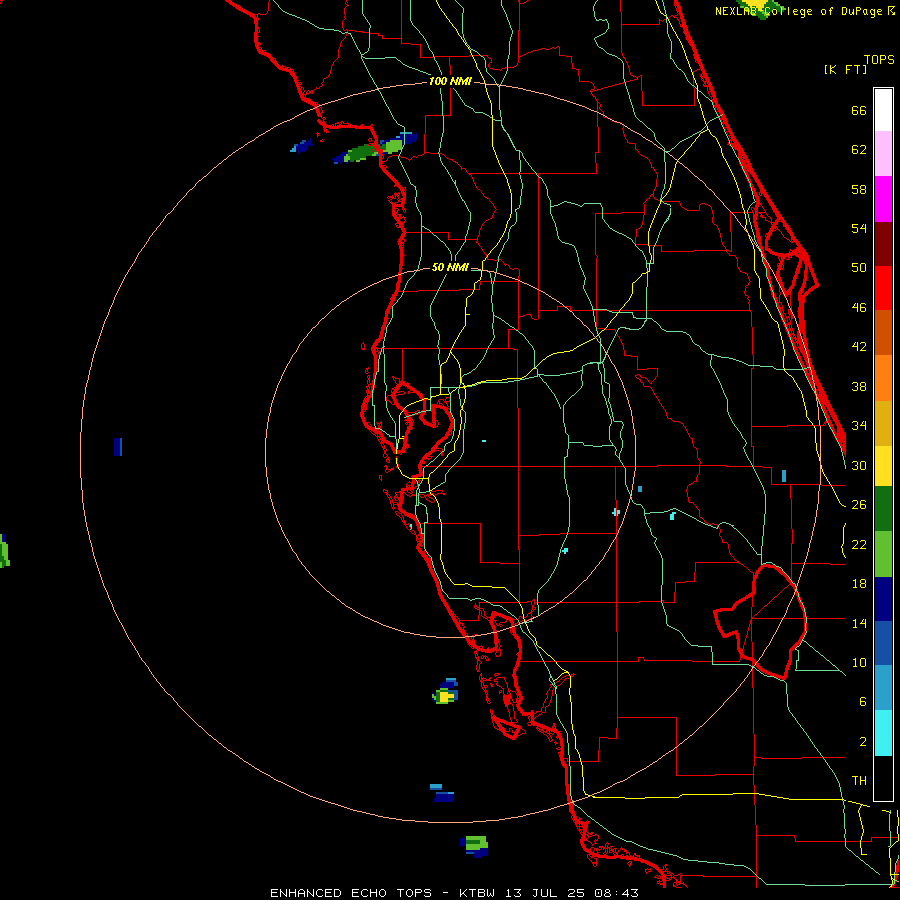This screenshot has height=900, width=900.
Task: Click the green echo cell below 100 NMI ring
Action: pos(475,846)
